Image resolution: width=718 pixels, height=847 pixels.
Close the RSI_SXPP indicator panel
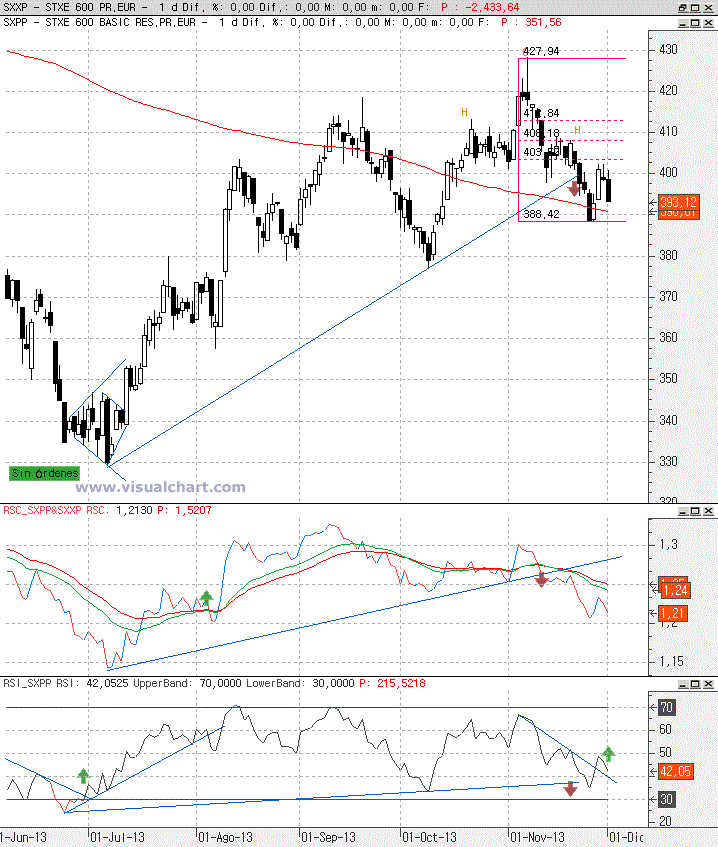coord(708,684)
